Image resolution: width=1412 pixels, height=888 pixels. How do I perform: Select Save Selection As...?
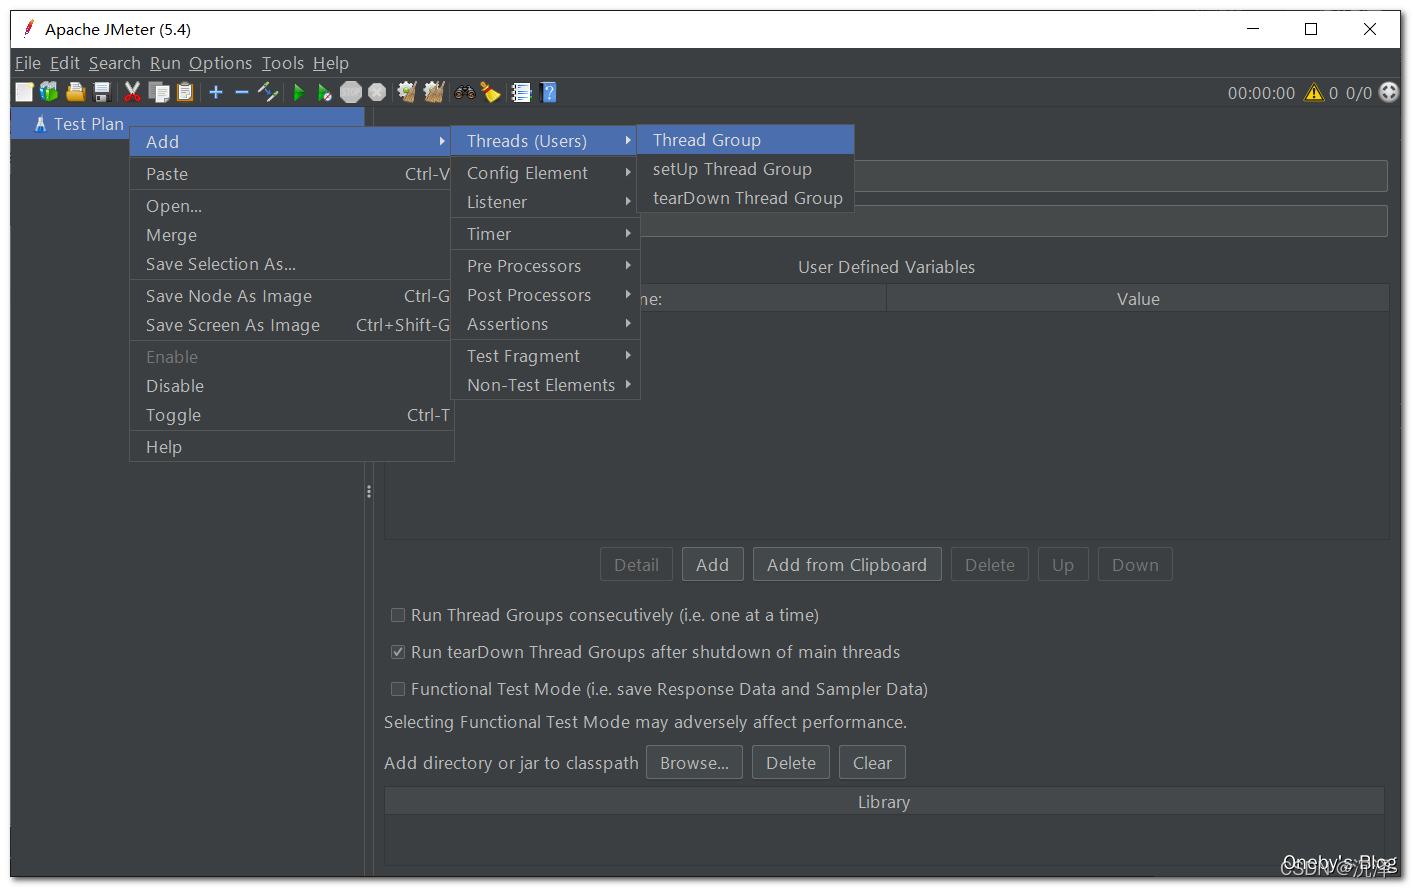(x=292, y=264)
